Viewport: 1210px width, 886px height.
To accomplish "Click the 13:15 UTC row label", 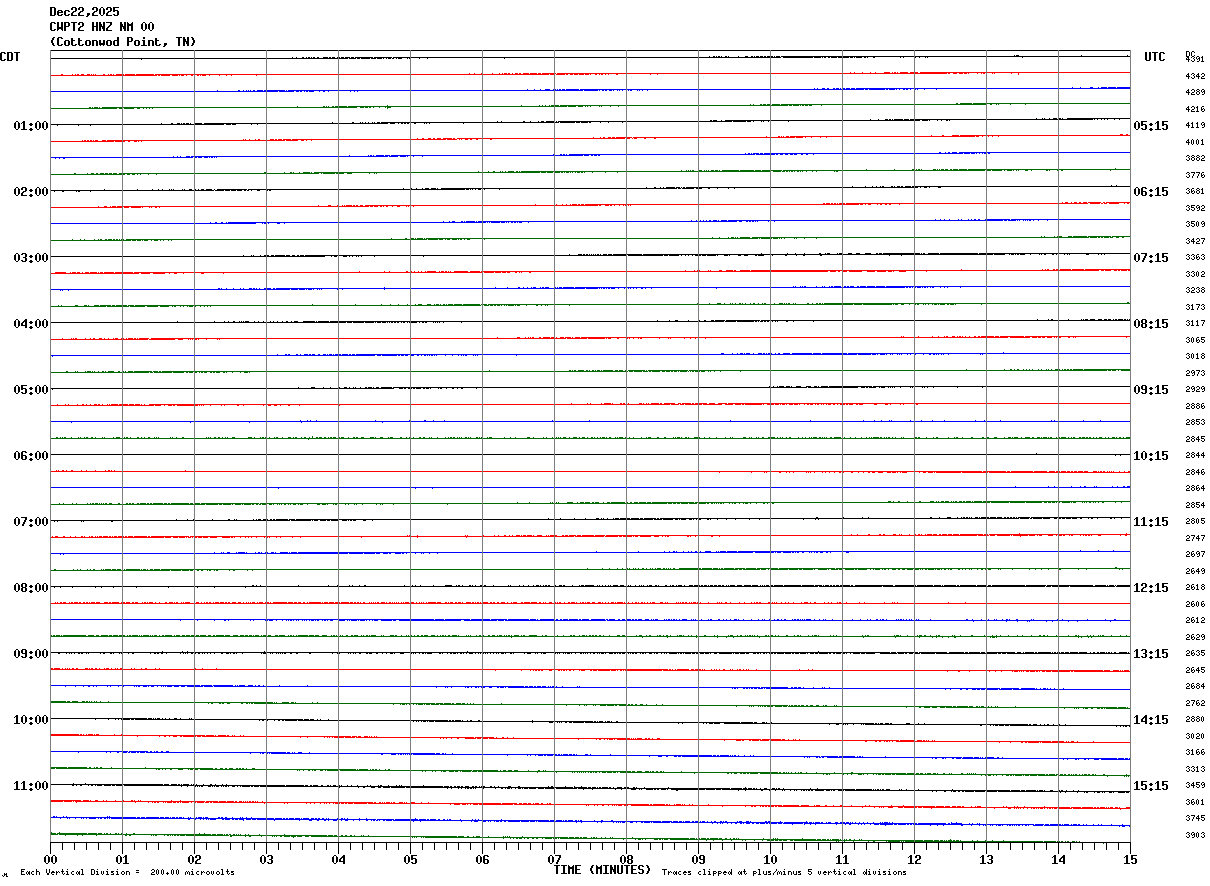I will pyautogui.click(x=1151, y=654).
